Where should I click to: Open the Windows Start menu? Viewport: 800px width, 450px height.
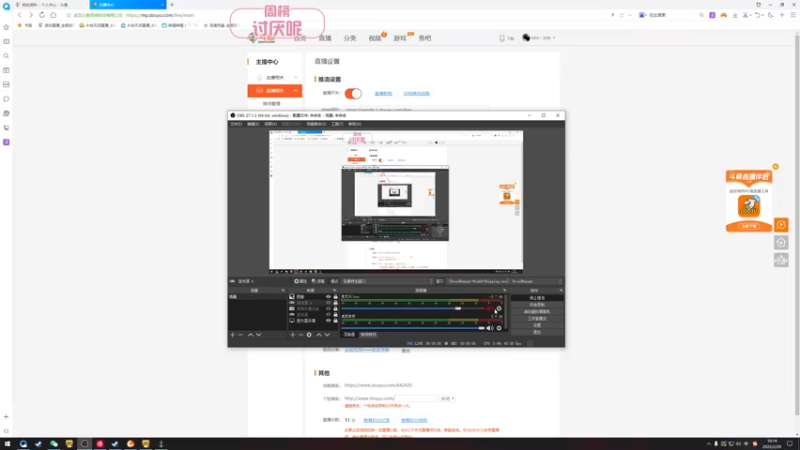7,444
